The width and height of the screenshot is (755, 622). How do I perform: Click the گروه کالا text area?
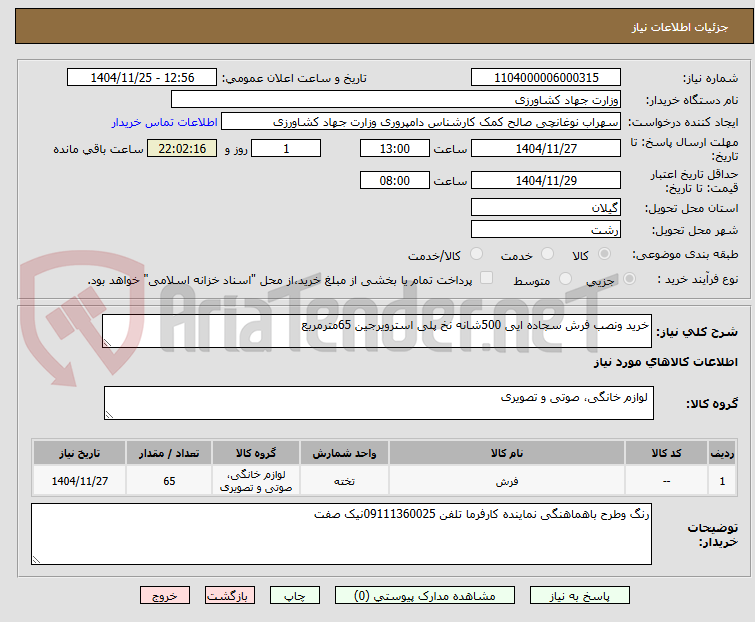tap(378, 403)
